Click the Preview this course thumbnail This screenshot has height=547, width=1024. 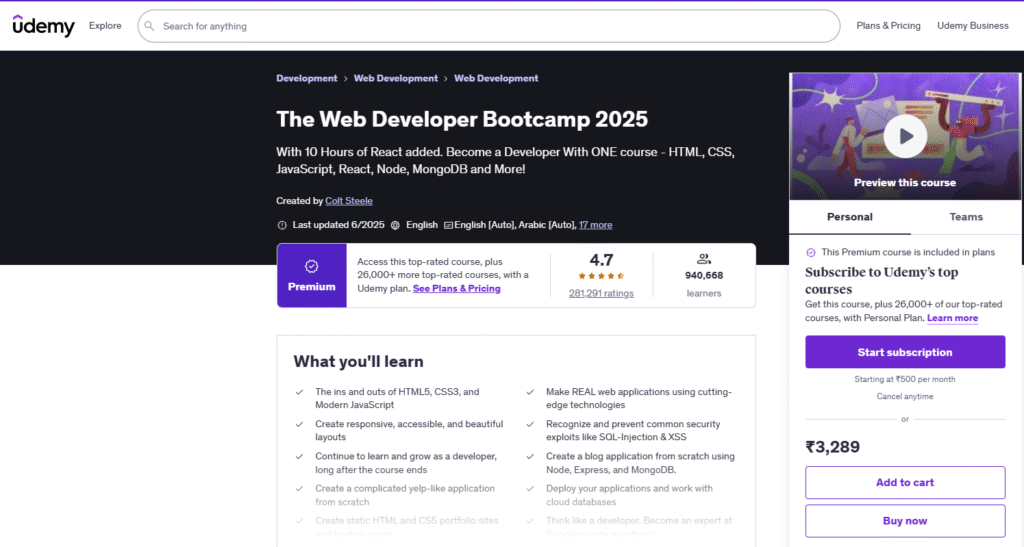904,136
